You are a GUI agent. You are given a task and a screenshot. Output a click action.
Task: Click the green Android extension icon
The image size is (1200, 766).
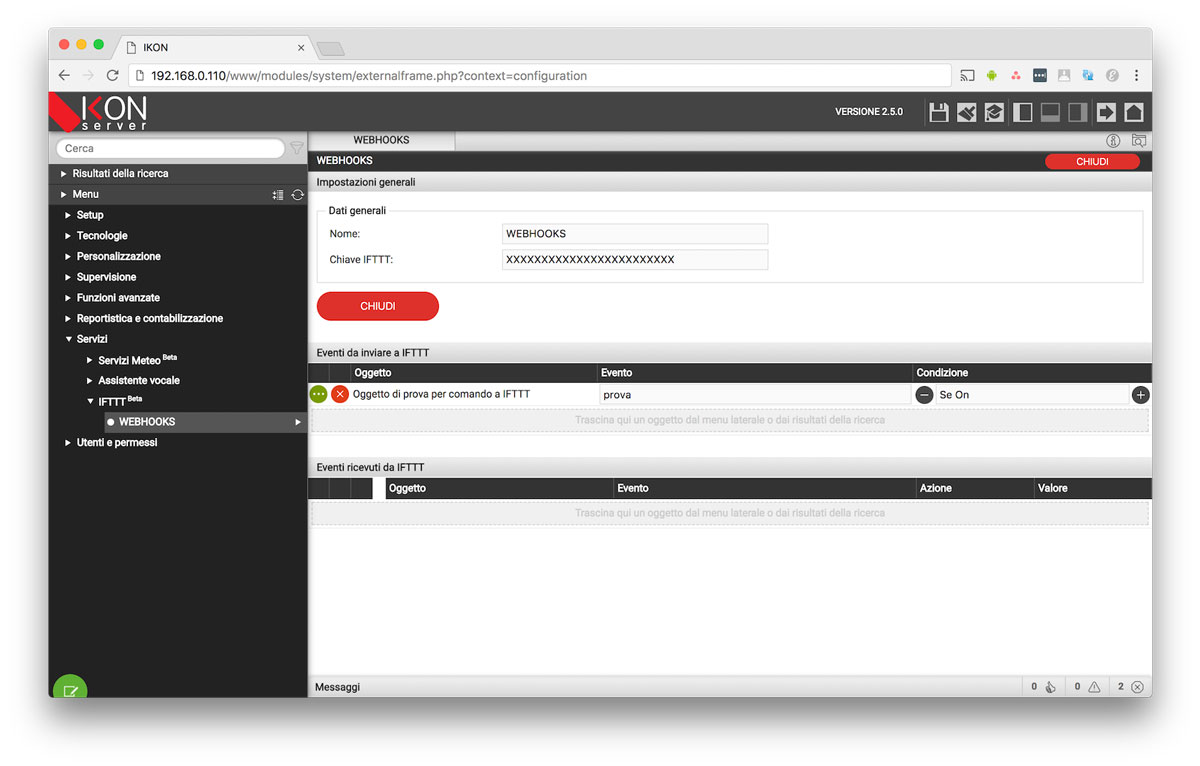pyautogui.click(x=992, y=75)
